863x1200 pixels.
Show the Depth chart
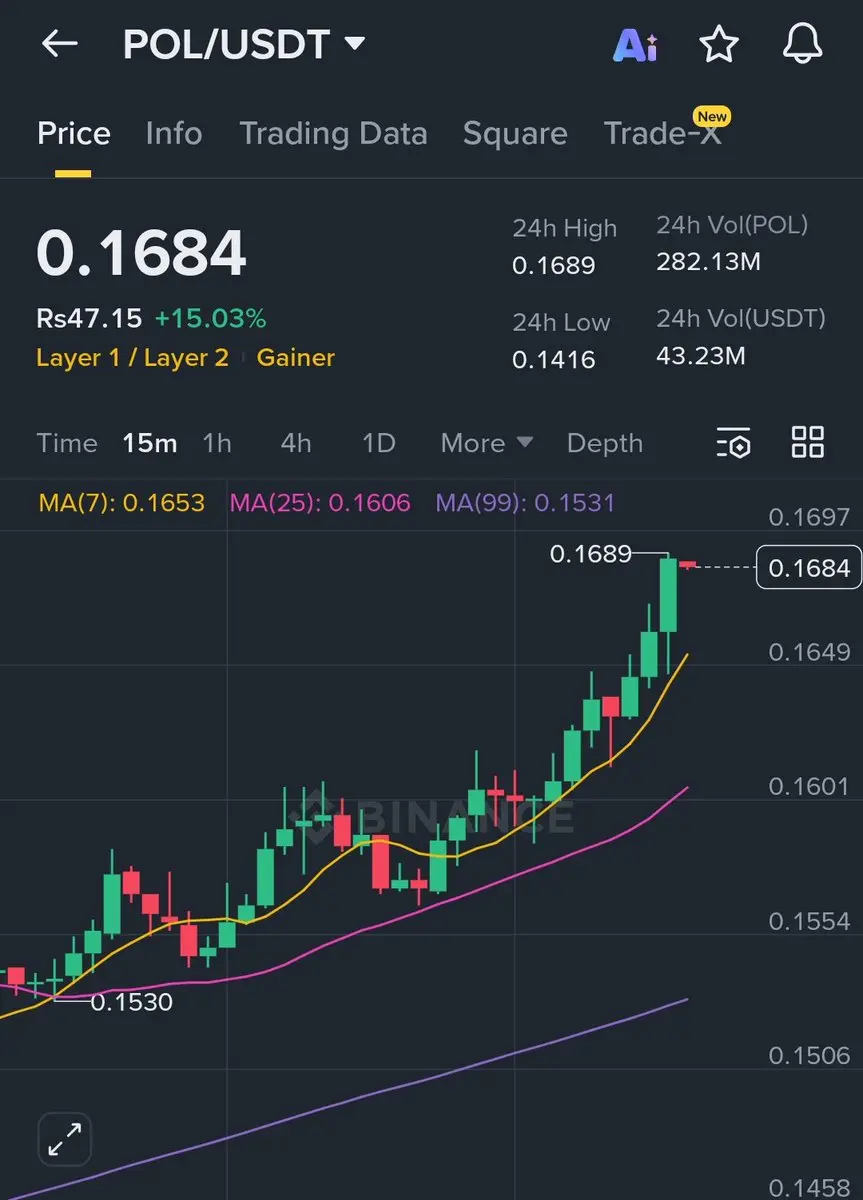pos(605,443)
